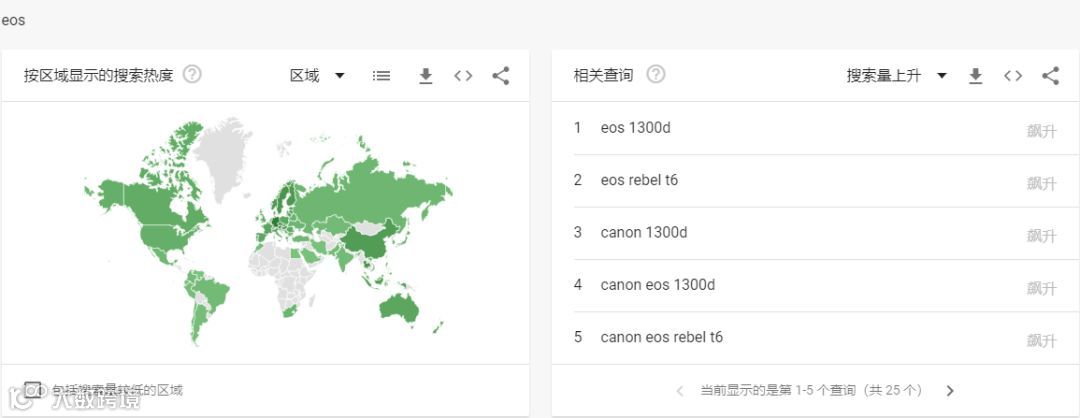1080x418 pixels.
Task: Get embed code for the region map
Action: pos(463,76)
